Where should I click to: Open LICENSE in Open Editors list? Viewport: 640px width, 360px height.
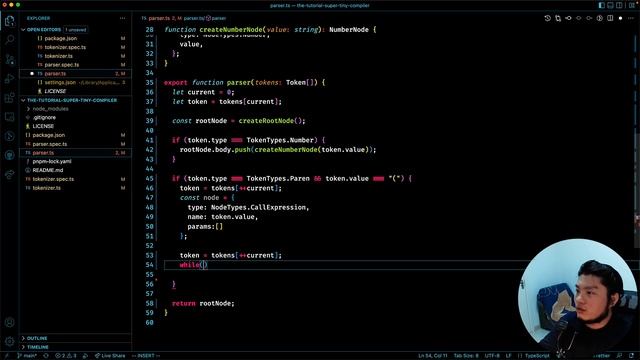click(x=55, y=91)
